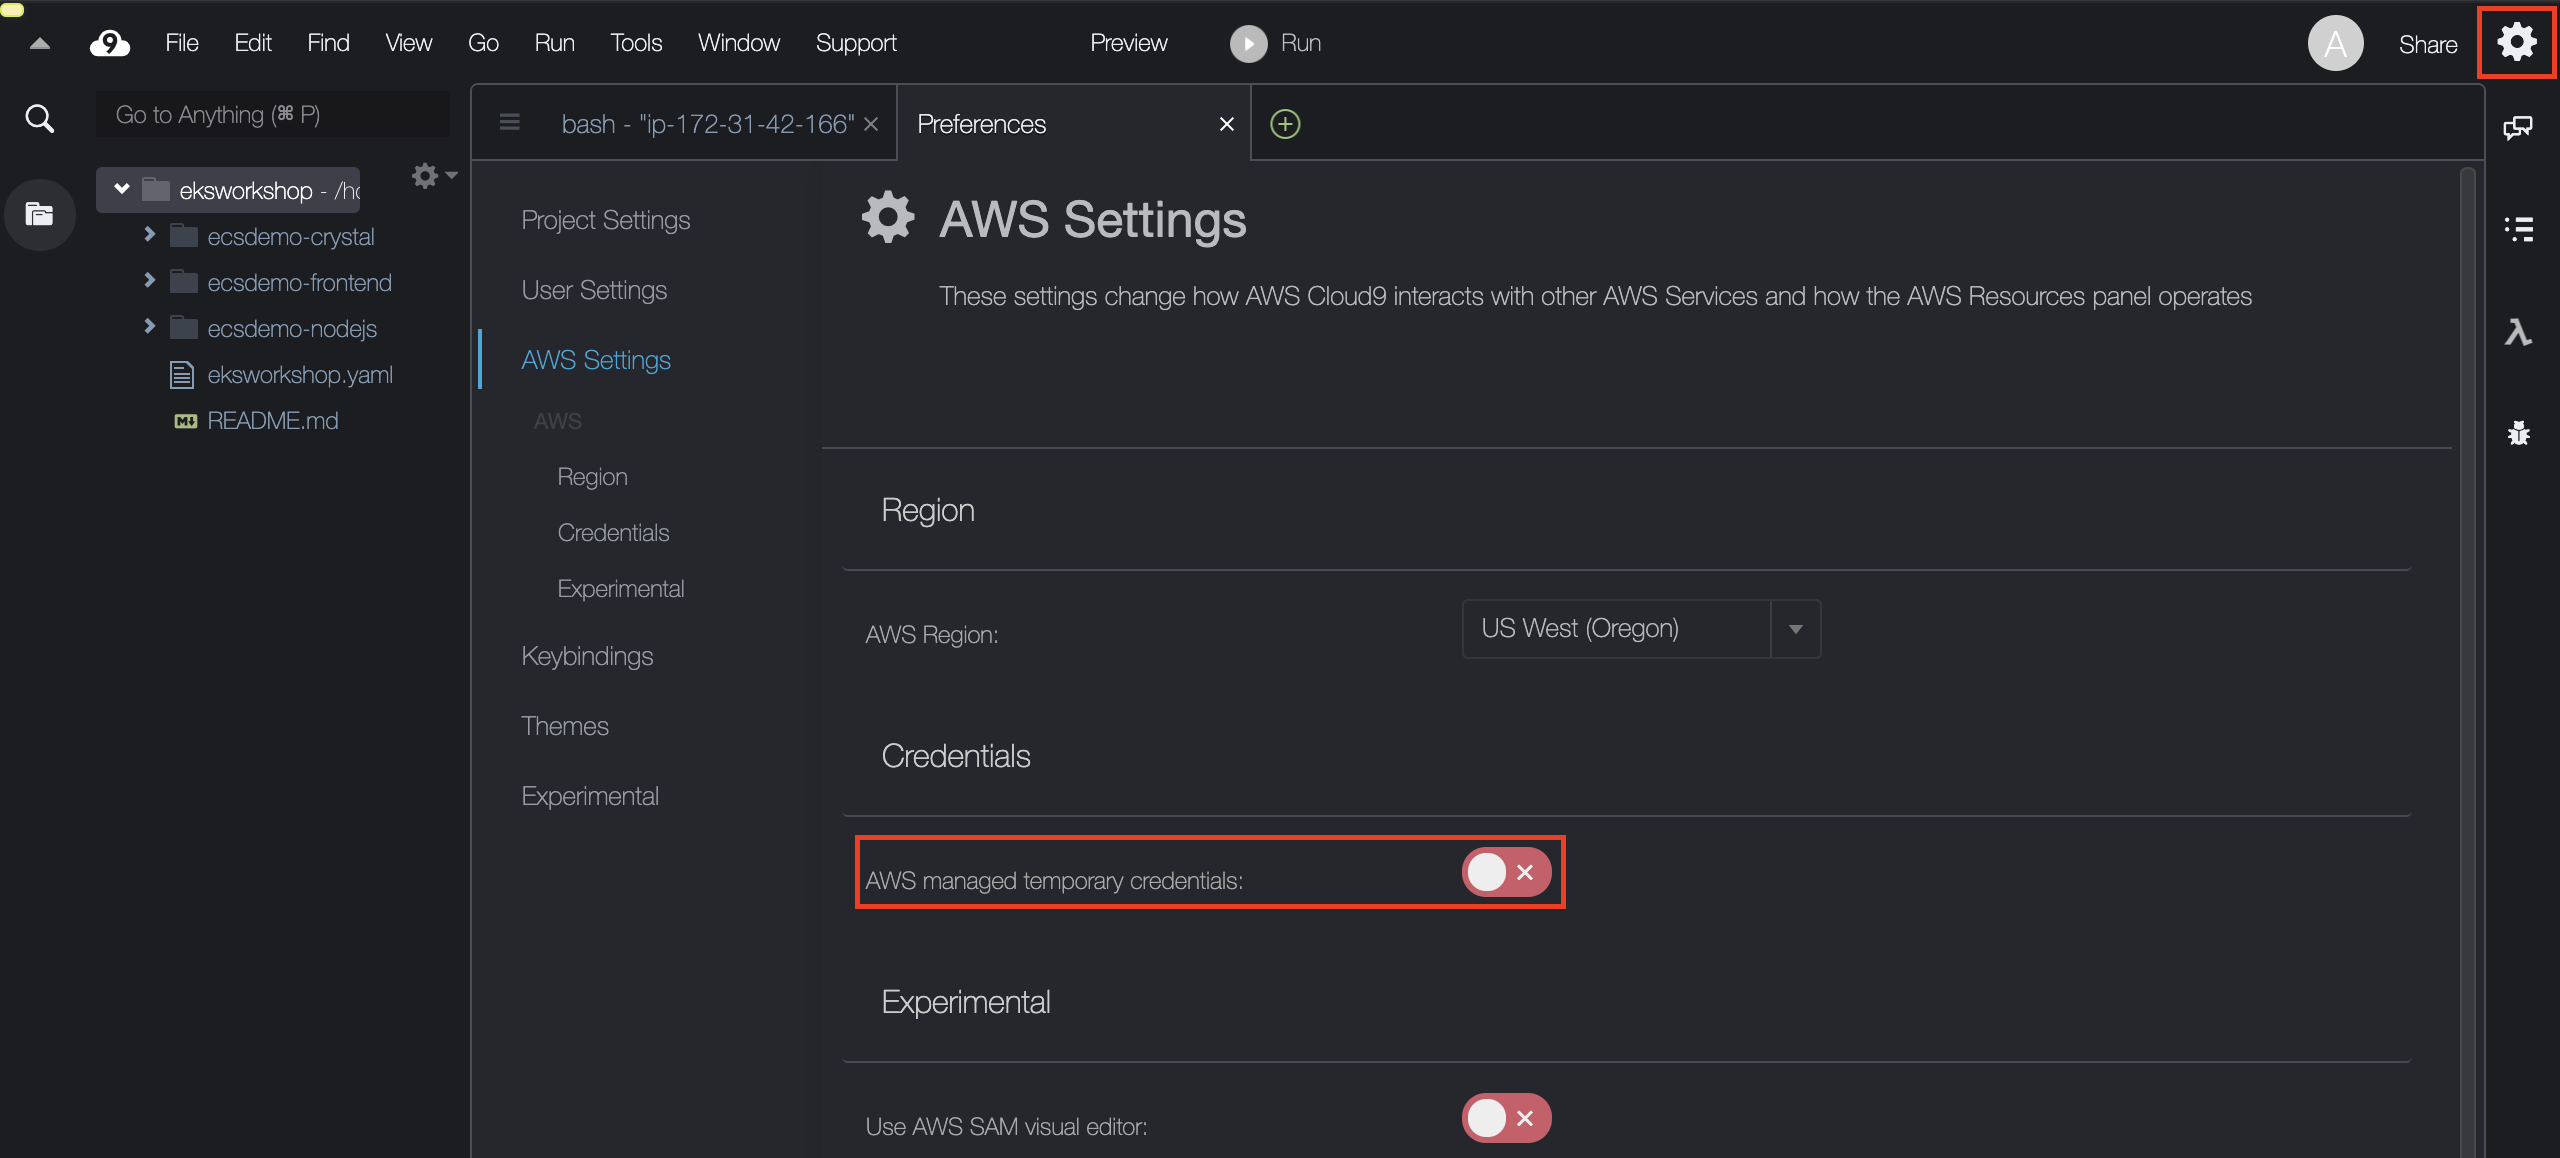
Task: Jump to Experimental subsection under AWS
Action: 620,589
